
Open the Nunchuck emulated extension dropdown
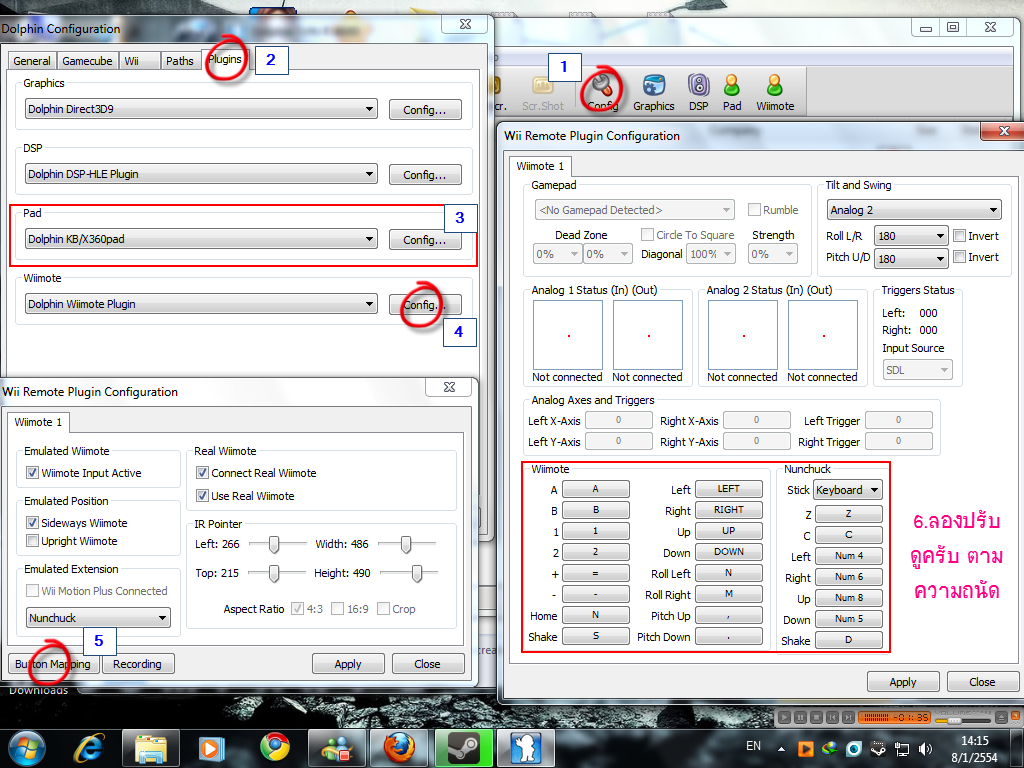coord(98,617)
